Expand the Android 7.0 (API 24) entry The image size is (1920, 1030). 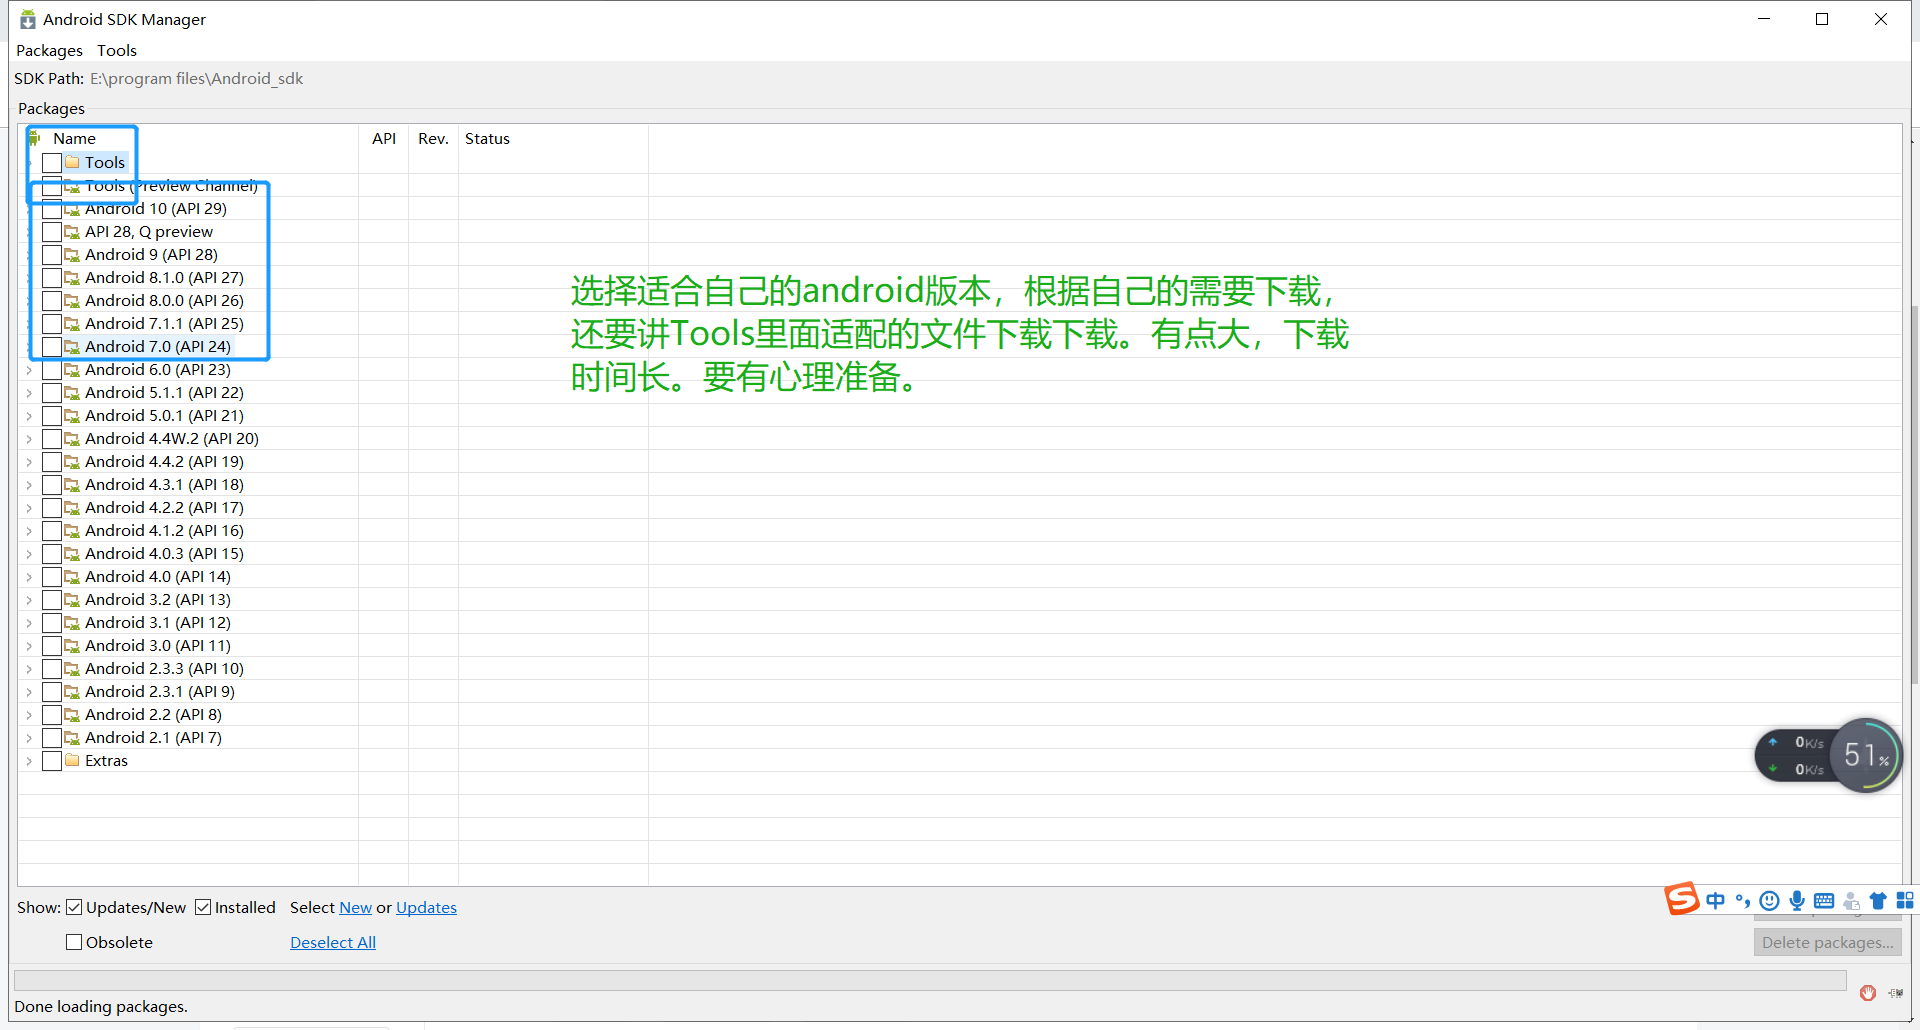pos(29,346)
